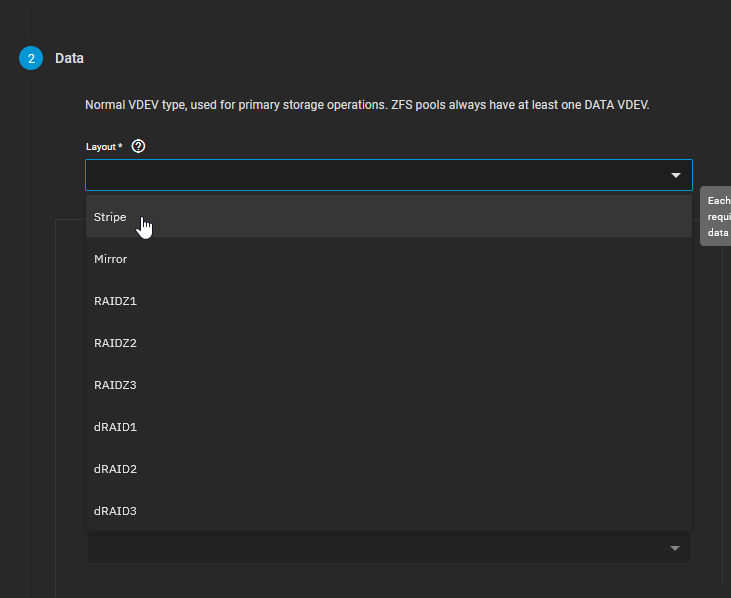Click the Layout help question mark icon
Viewport: 731px width, 598px height.
[138, 146]
